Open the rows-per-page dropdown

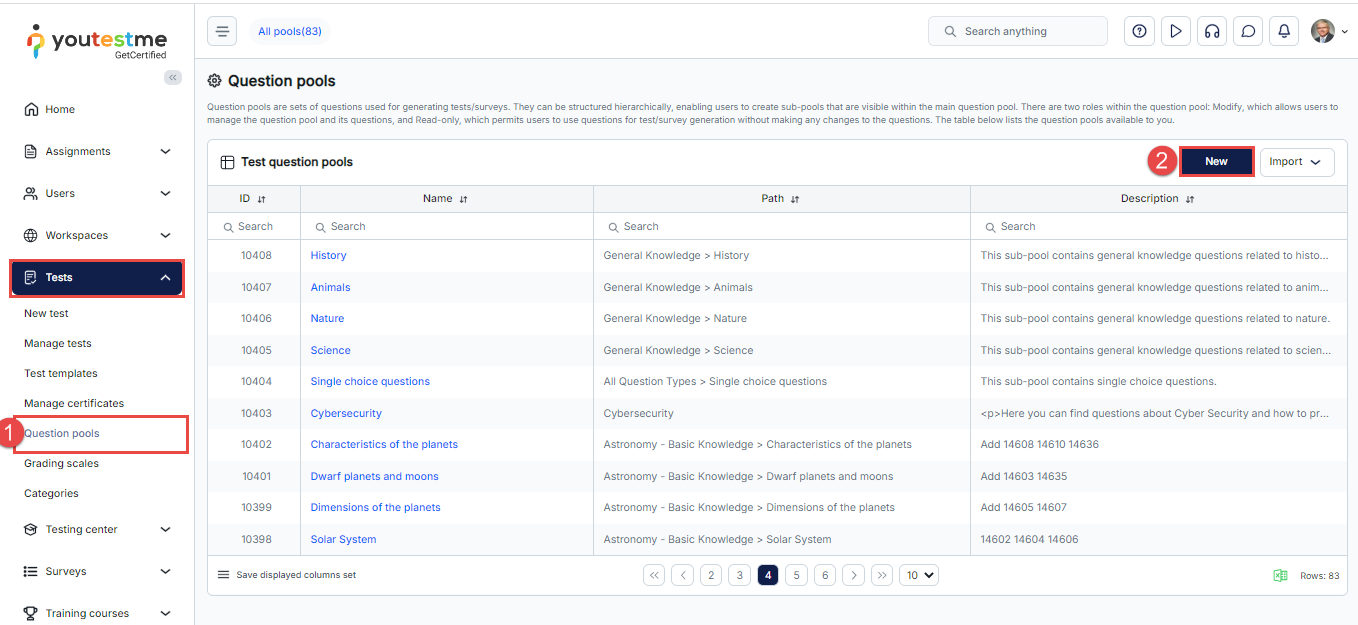click(918, 575)
